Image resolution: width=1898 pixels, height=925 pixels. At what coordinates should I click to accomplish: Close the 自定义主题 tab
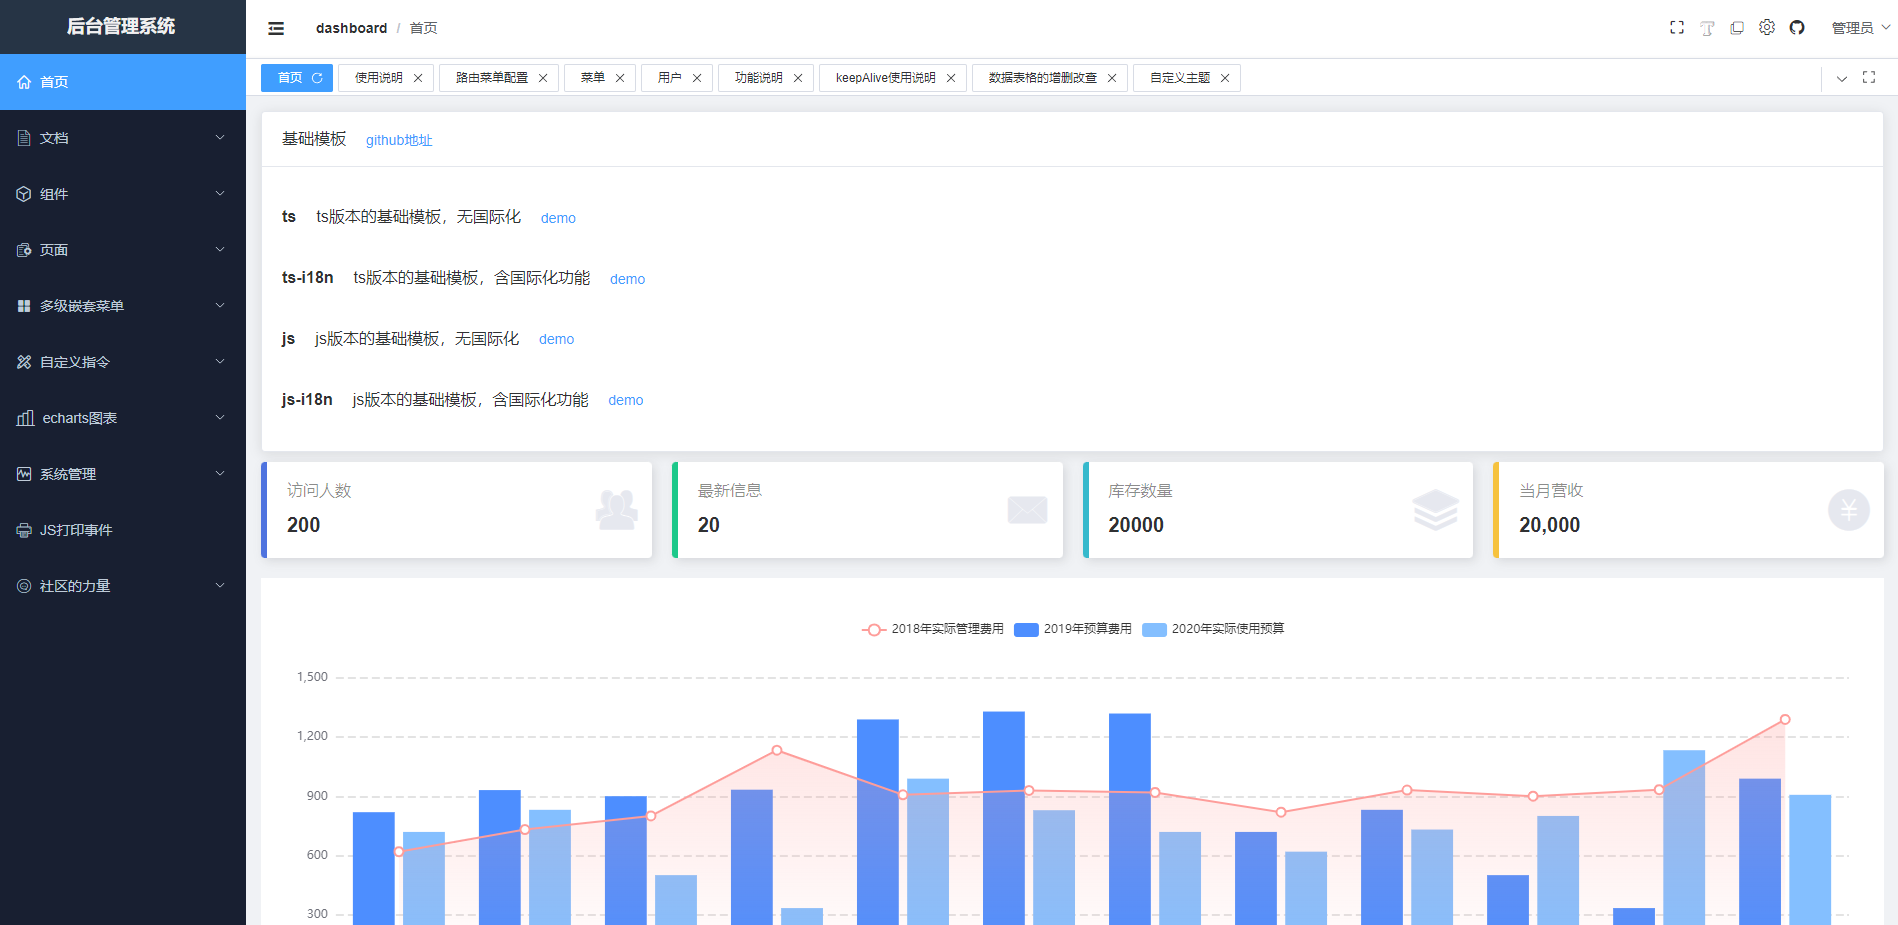click(x=1225, y=78)
